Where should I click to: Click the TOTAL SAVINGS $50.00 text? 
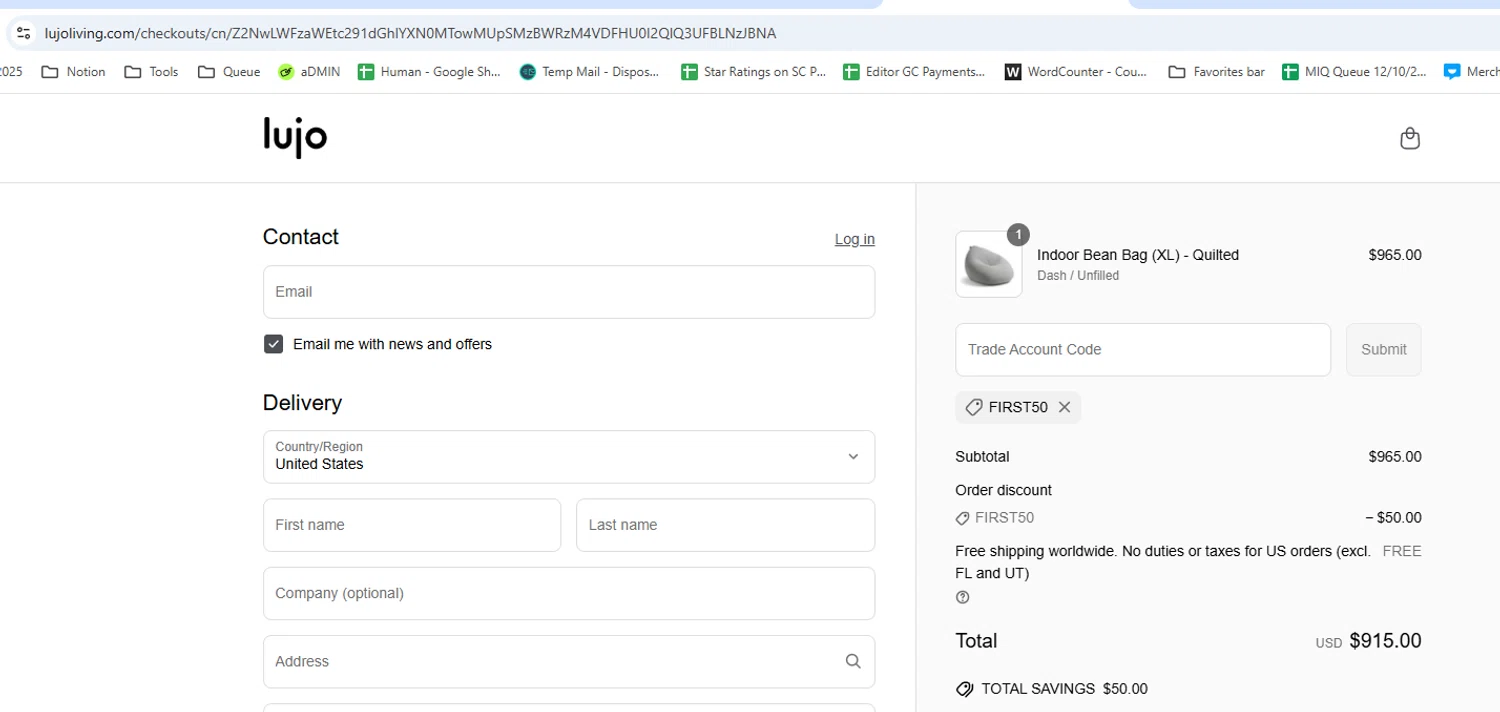pos(1064,689)
